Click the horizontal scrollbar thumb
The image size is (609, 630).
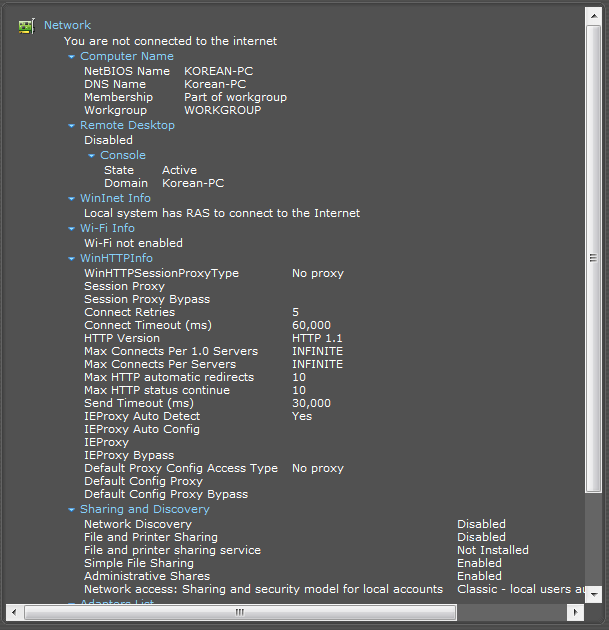pos(240,612)
